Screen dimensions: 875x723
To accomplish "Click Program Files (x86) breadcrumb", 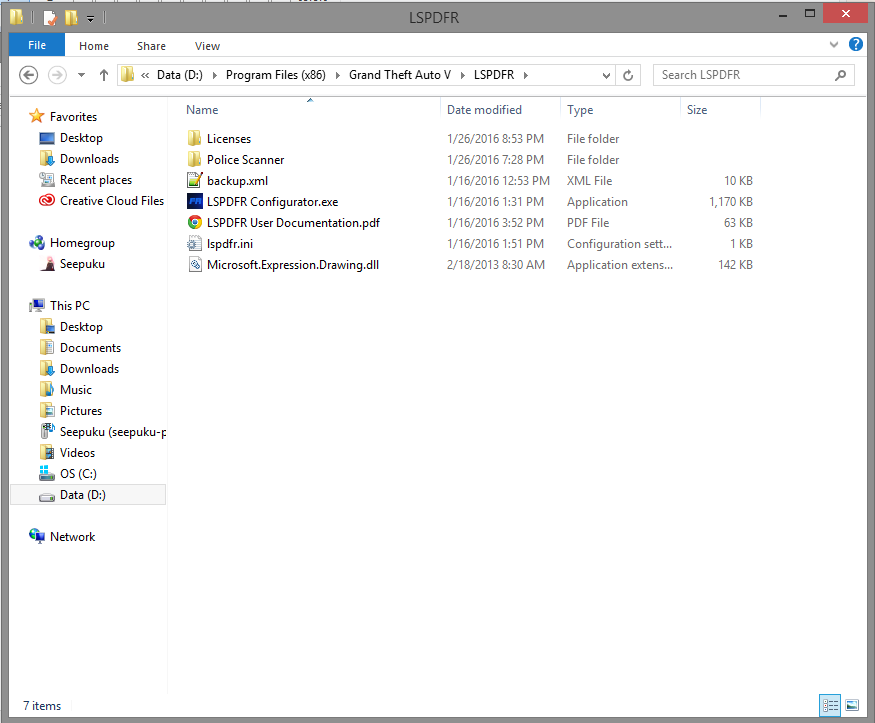I will (276, 75).
